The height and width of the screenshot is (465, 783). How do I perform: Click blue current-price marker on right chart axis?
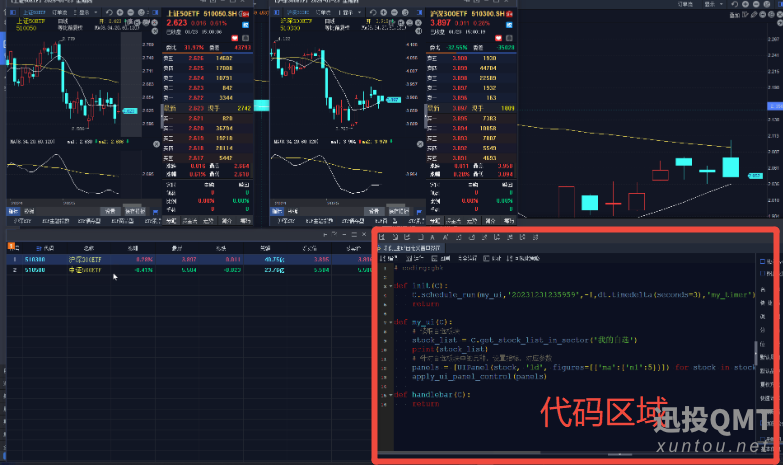tap(775, 106)
